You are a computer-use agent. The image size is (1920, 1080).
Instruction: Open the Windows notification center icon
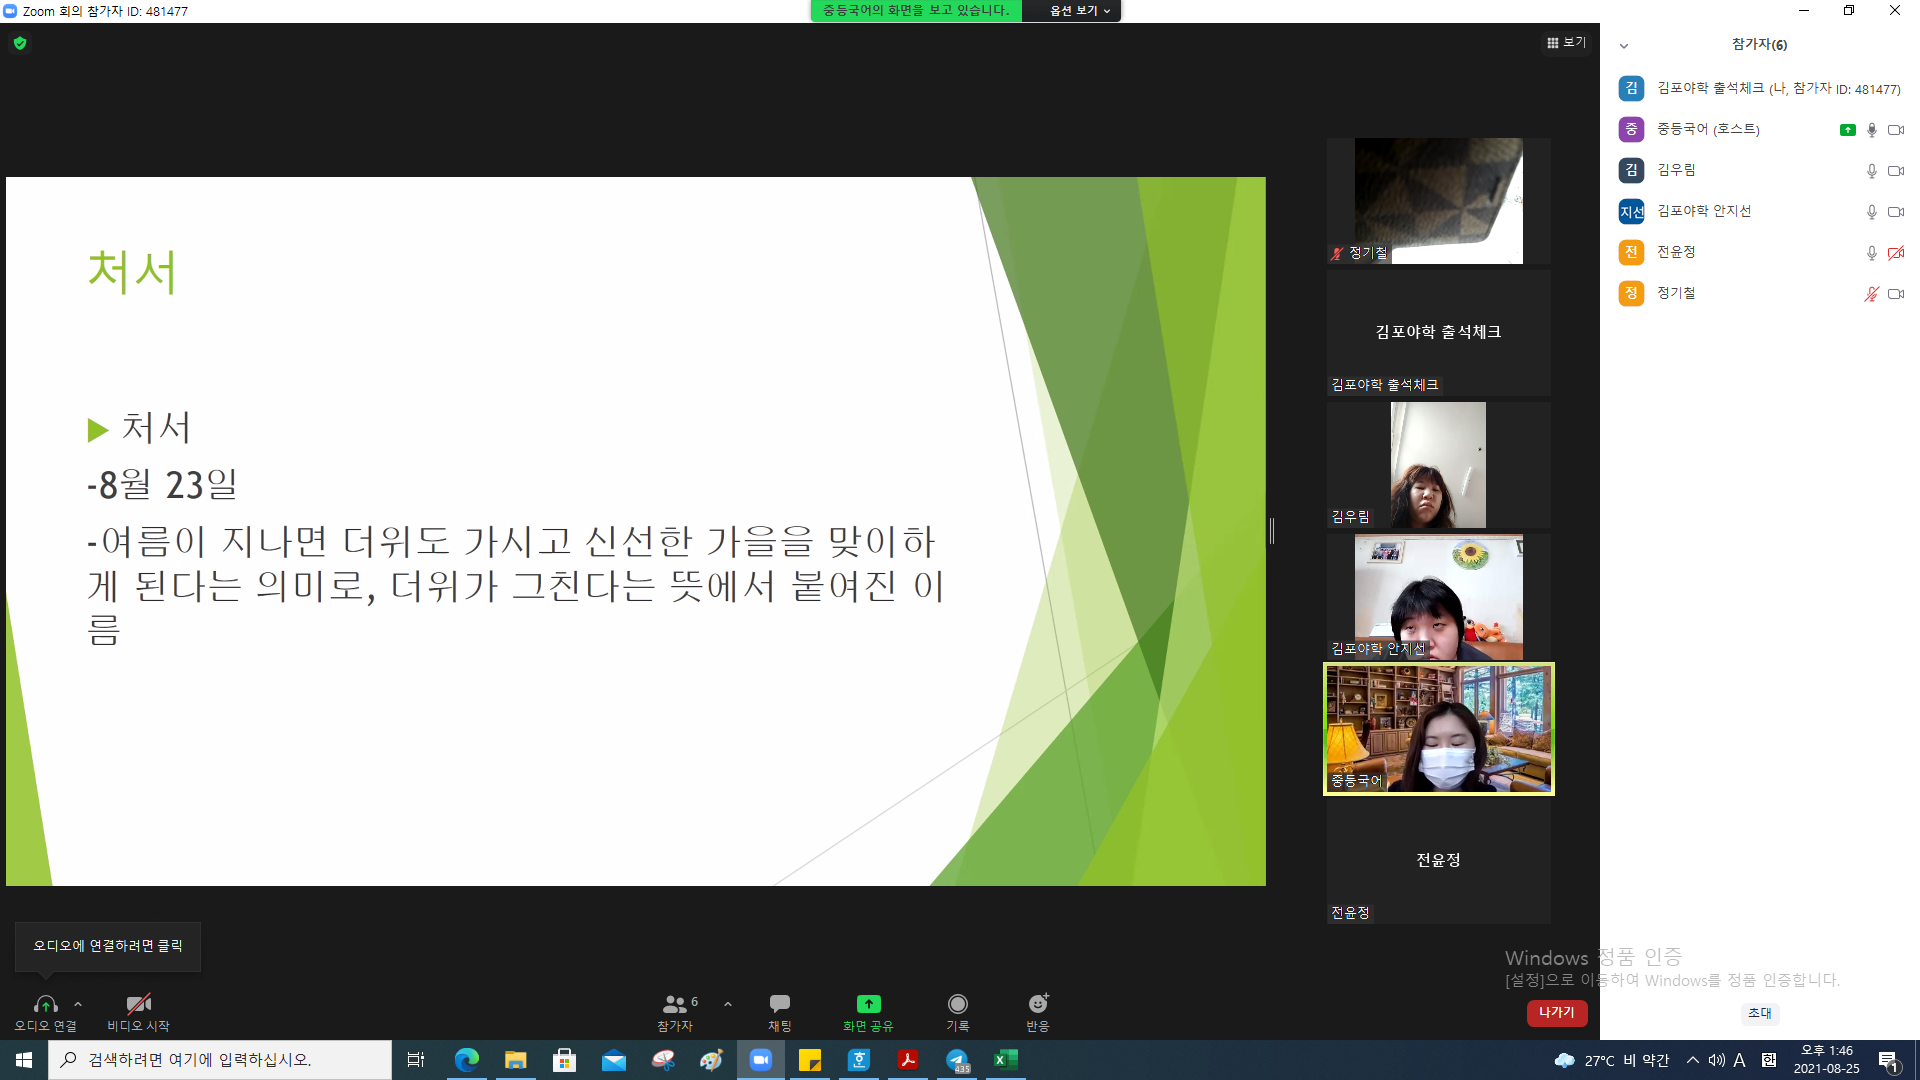[x=1889, y=1060]
